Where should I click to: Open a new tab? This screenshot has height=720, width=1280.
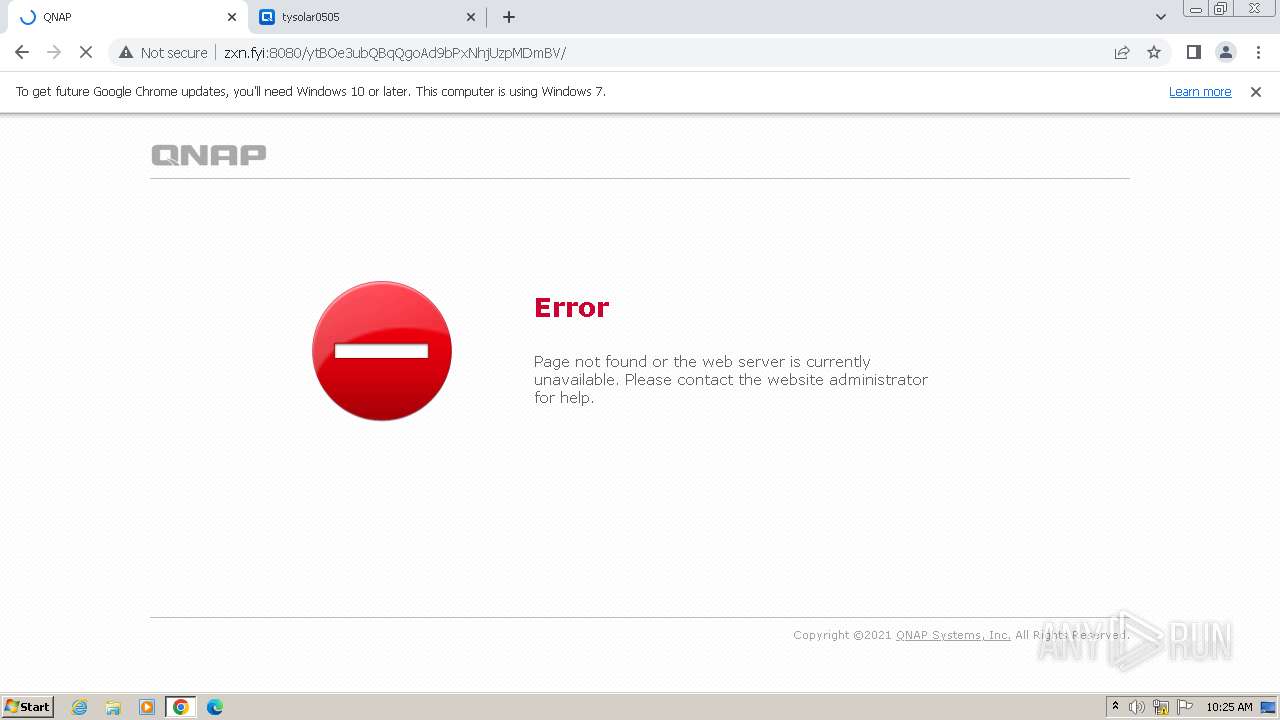pos(509,17)
